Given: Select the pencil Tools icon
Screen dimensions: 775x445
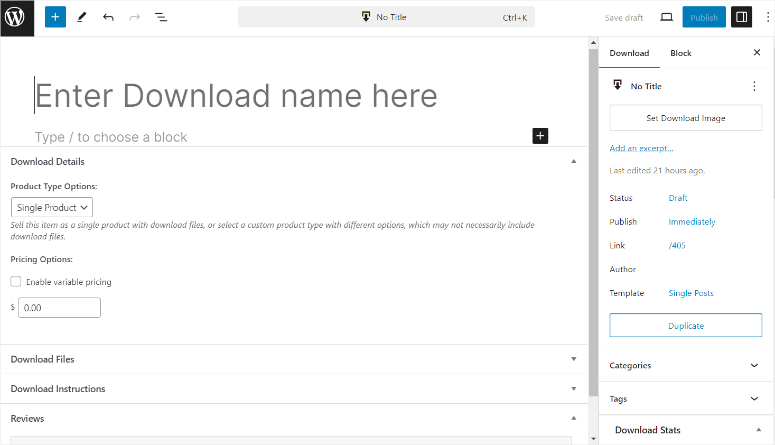Looking at the screenshot, I should [x=82, y=18].
